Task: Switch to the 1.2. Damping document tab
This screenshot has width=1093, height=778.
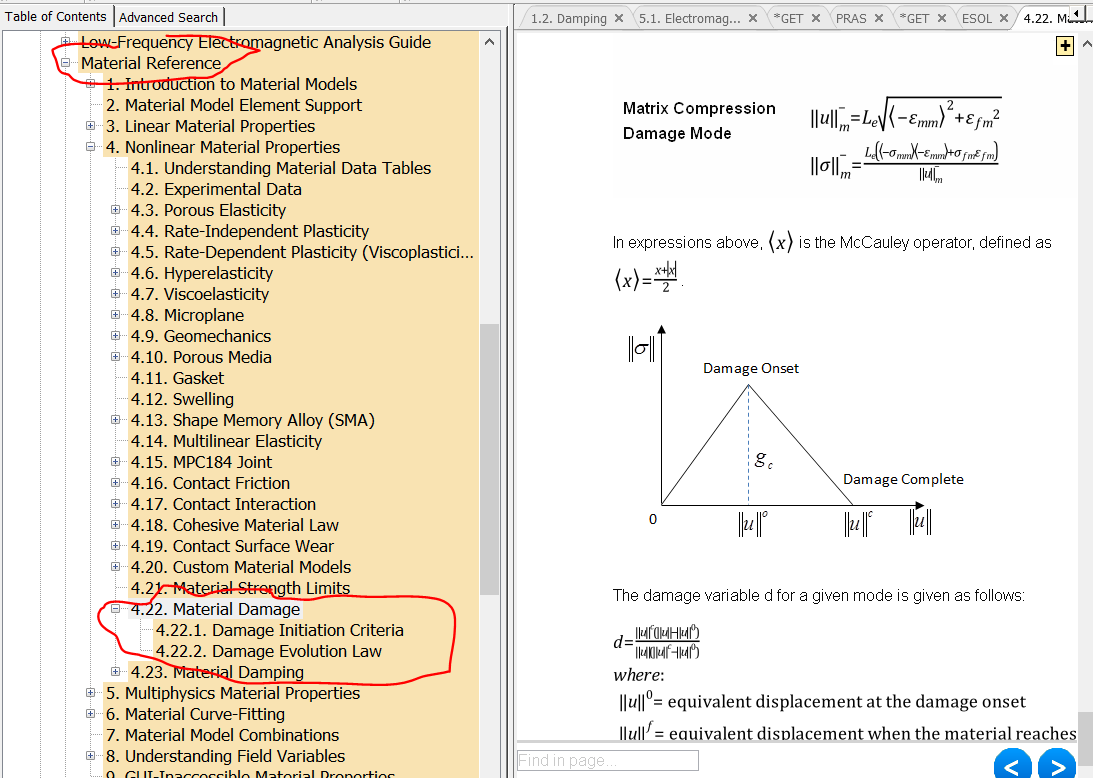Action: (567, 18)
